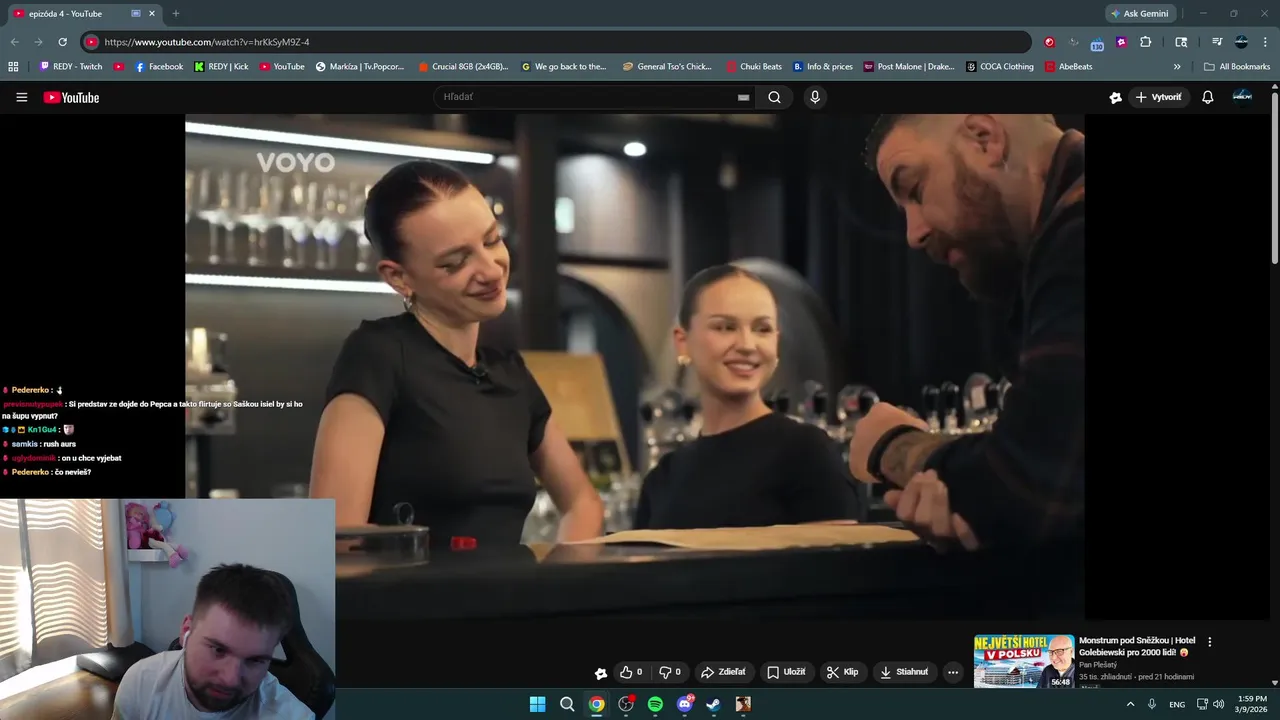Open Discord from the taskbar
The image size is (1280, 720).
pyautogui.click(x=685, y=704)
